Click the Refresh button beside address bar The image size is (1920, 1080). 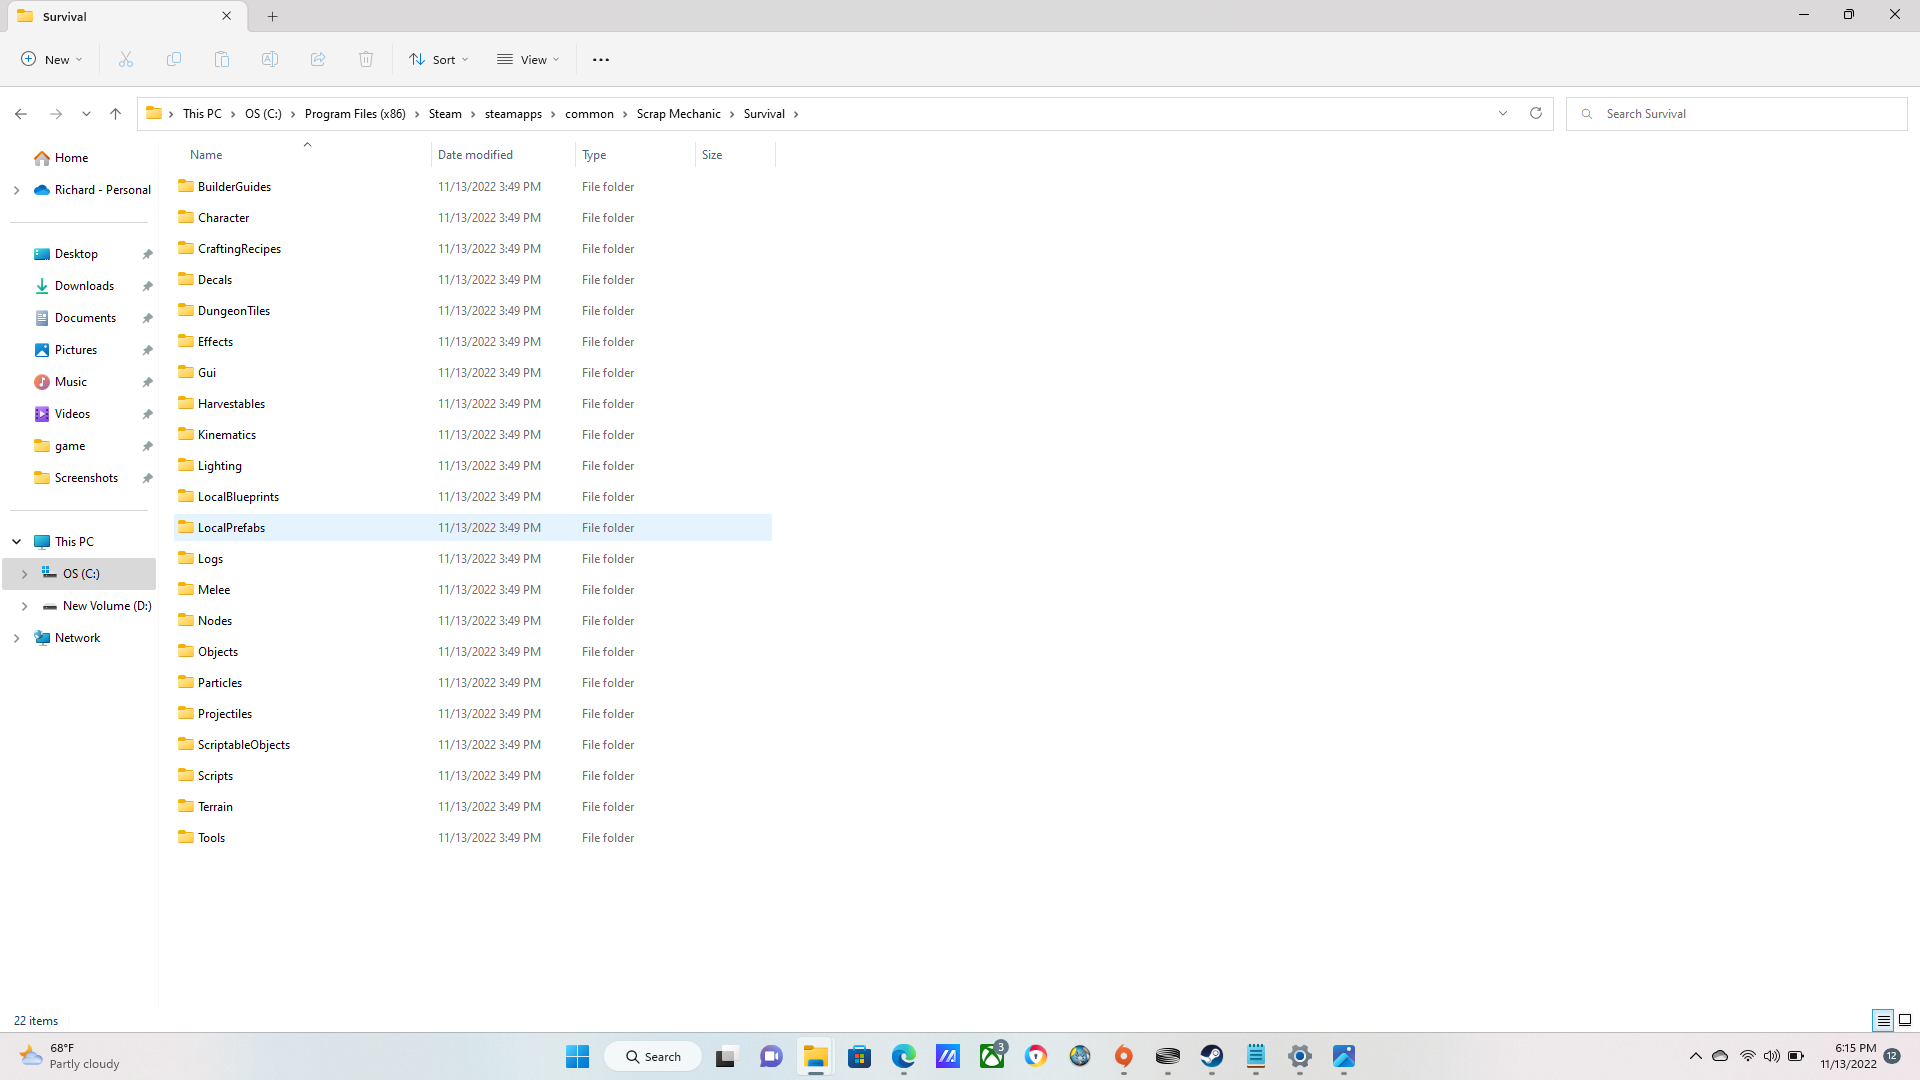coord(1536,114)
